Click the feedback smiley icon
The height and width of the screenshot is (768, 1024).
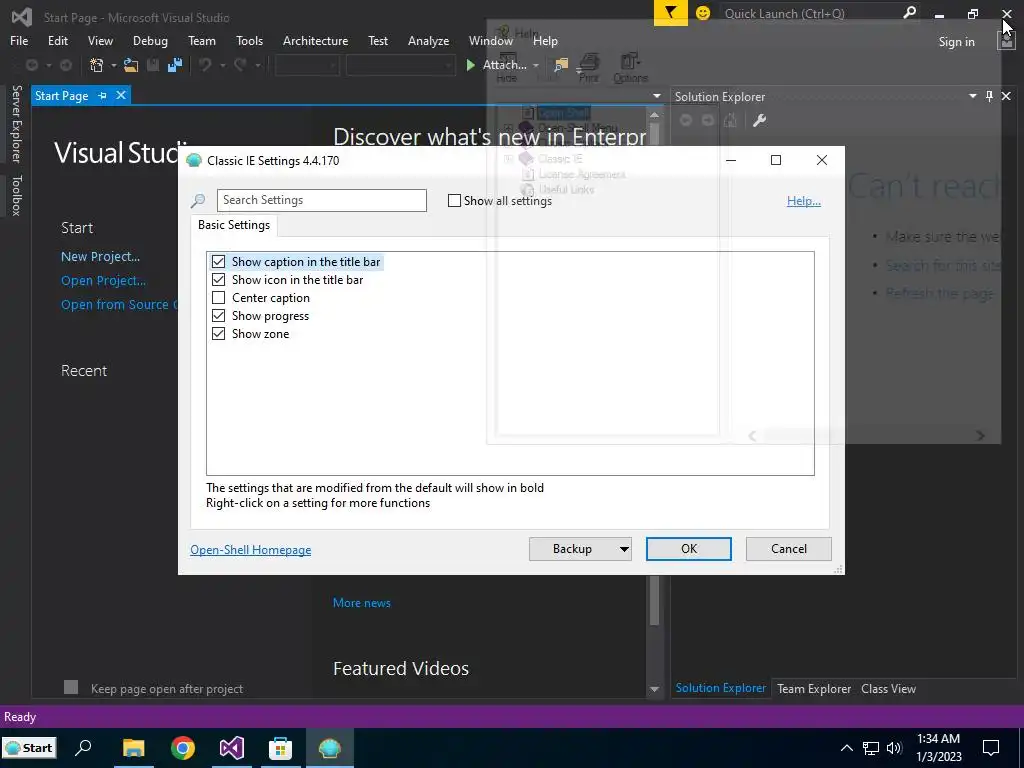tap(703, 13)
